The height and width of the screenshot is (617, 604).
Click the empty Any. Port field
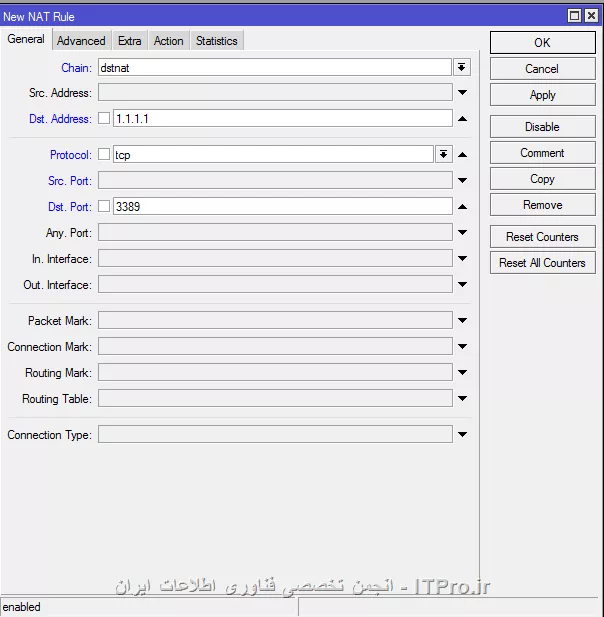pos(275,232)
